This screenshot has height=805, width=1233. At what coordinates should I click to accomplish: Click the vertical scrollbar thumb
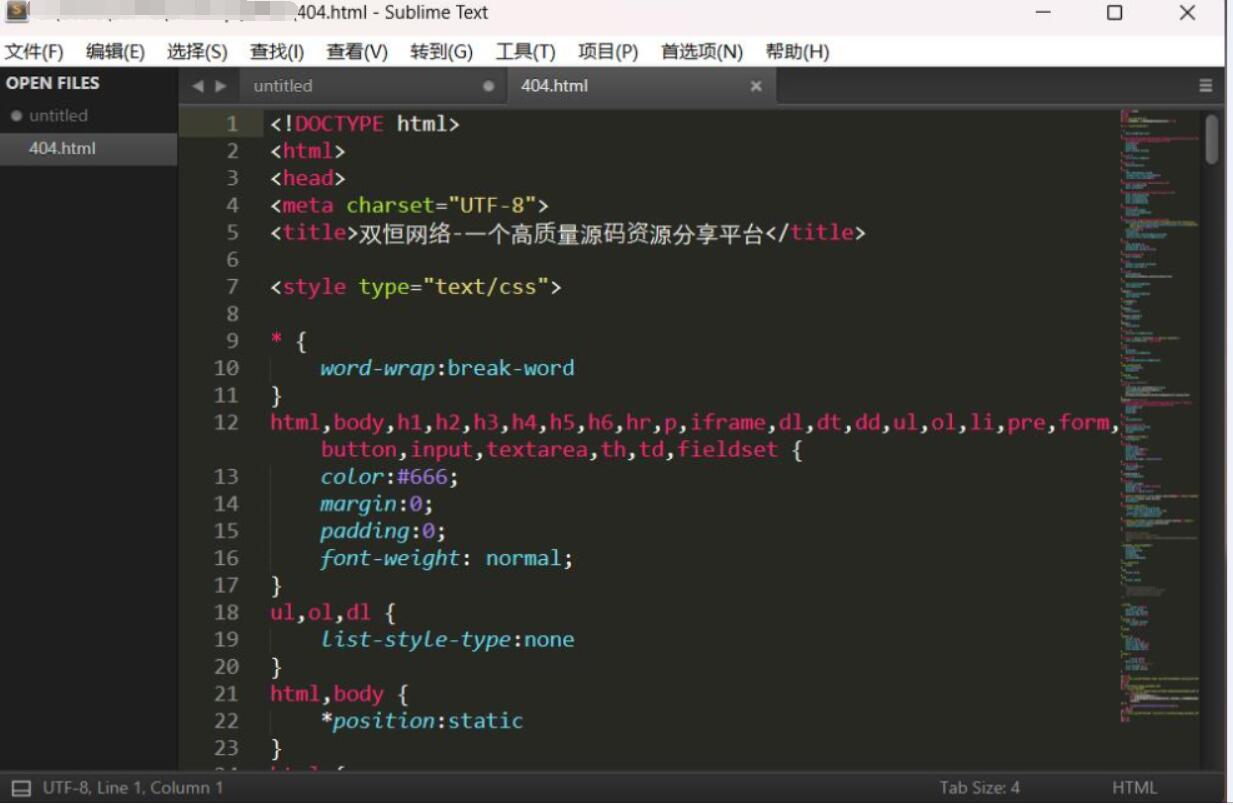tap(1212, 139)
